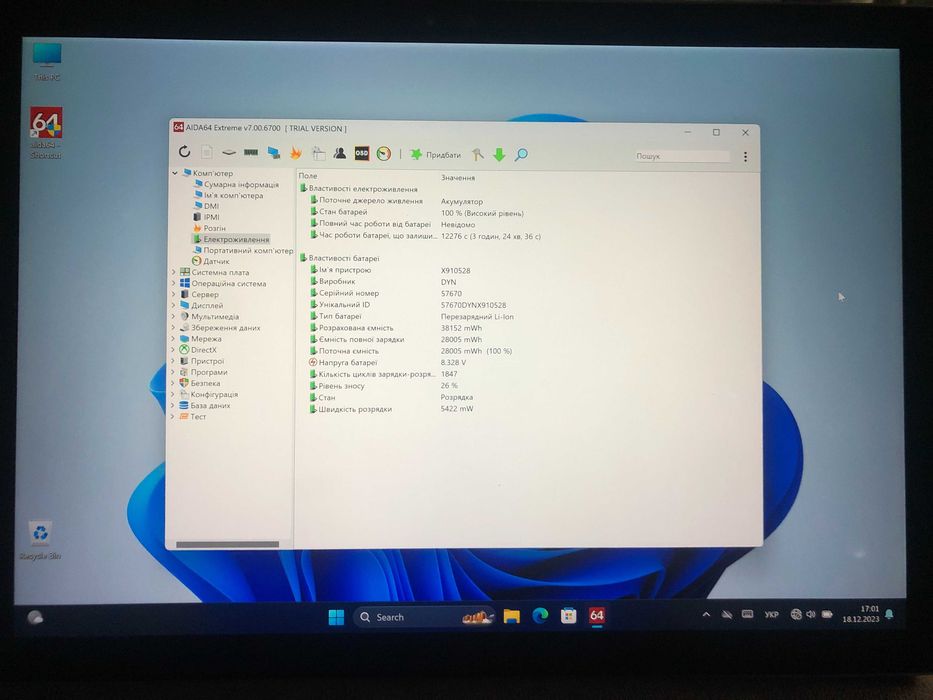The image size is (933, 700).
Task: Click the AIDA64 taskbar icon
Action: (597, 615)
